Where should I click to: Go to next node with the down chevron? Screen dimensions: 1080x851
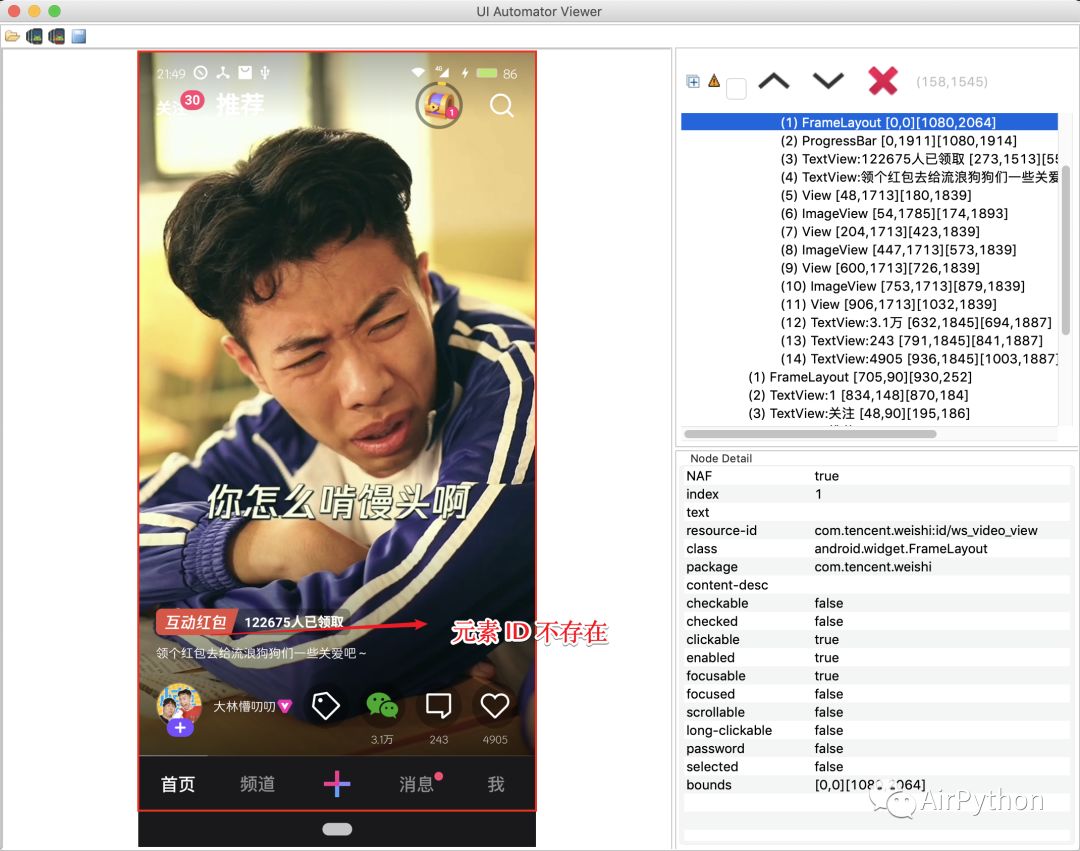(x=828, y=81)
